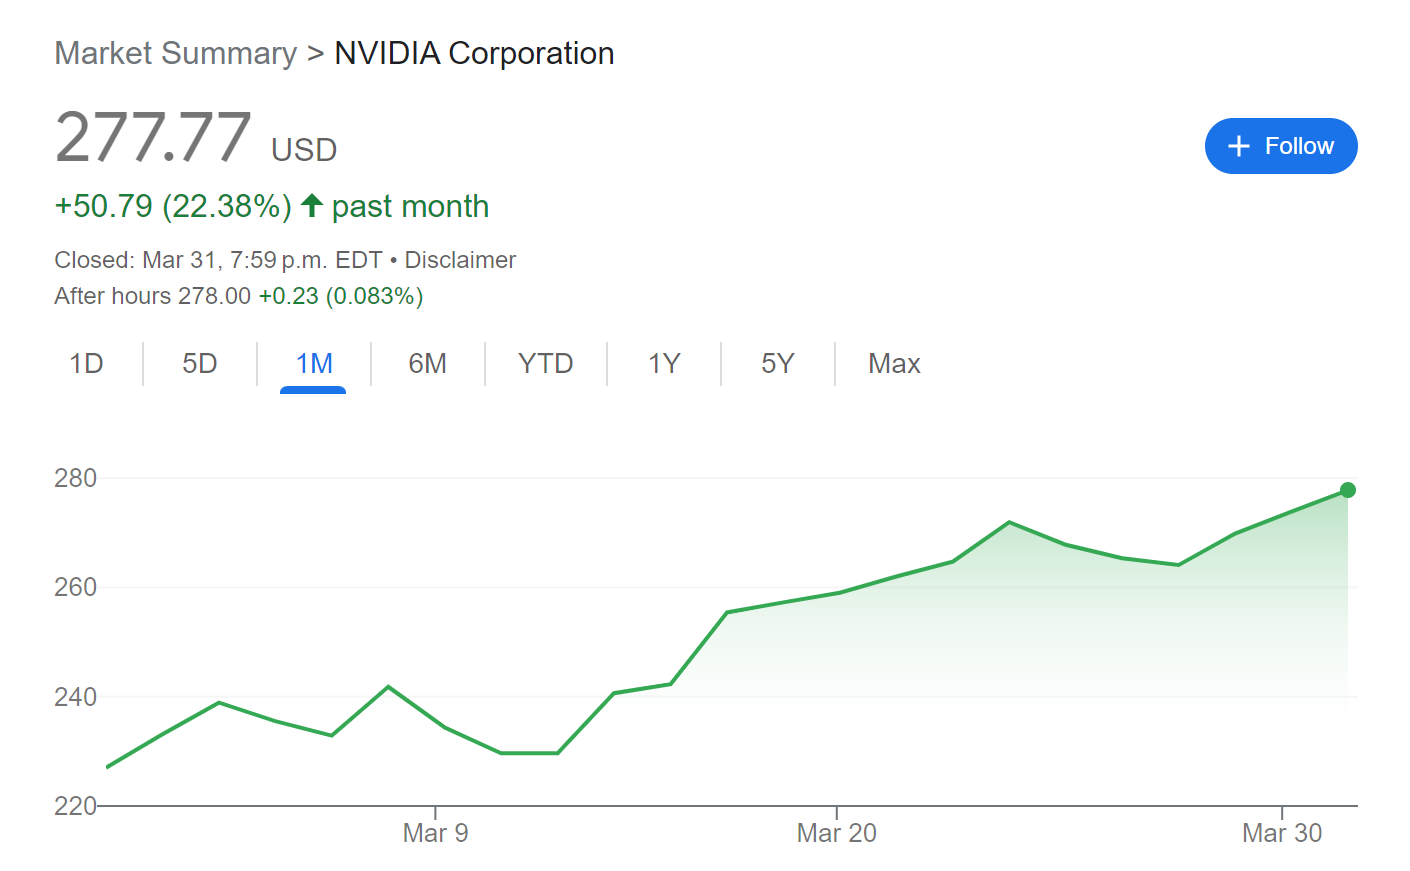Click the 220 y-axis label
Image resolution: width=1410 pixels, height=871 pixels.
click(x=76, y=806)
